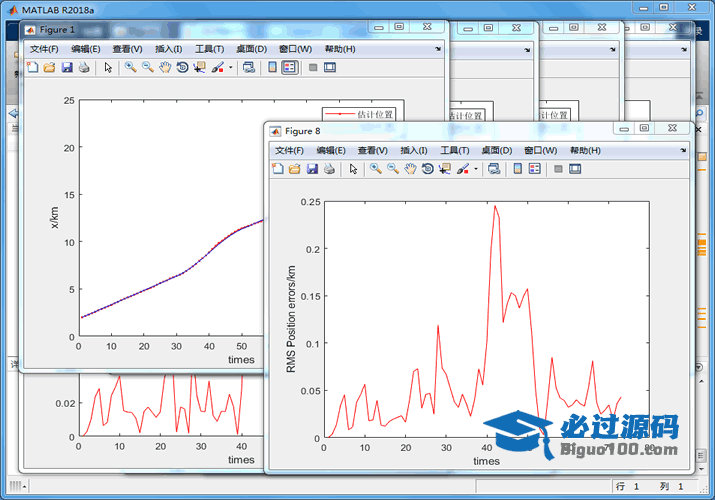Select Edit Plot arrow in Figure 1 toolbar
Viewport: 715px width, 500px height.
(108, 67)
